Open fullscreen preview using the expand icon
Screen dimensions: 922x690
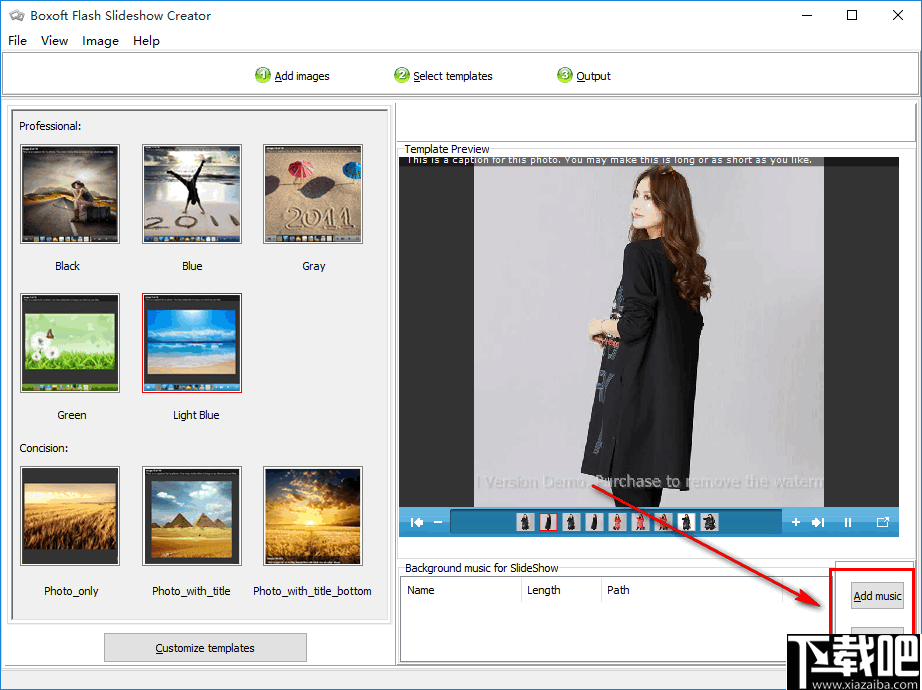882,522
